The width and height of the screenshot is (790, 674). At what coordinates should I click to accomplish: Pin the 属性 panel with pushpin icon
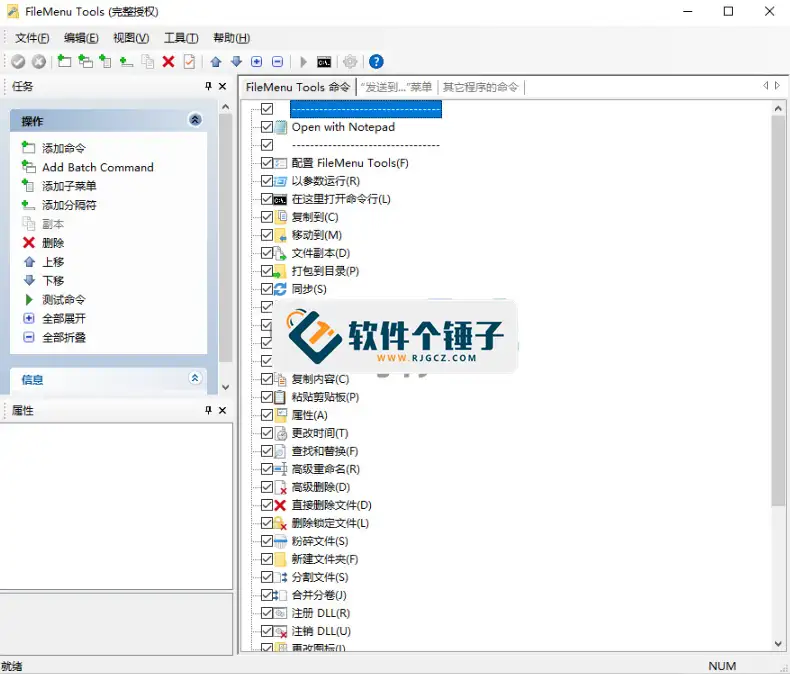208,410
